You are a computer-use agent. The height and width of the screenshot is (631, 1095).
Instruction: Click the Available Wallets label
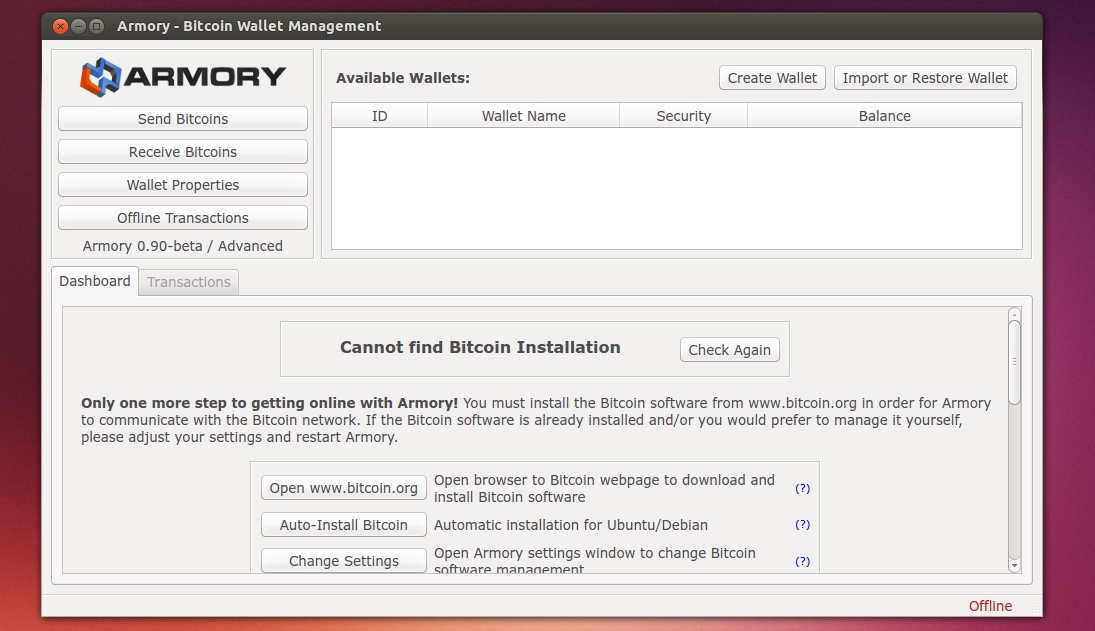(403, 78)
